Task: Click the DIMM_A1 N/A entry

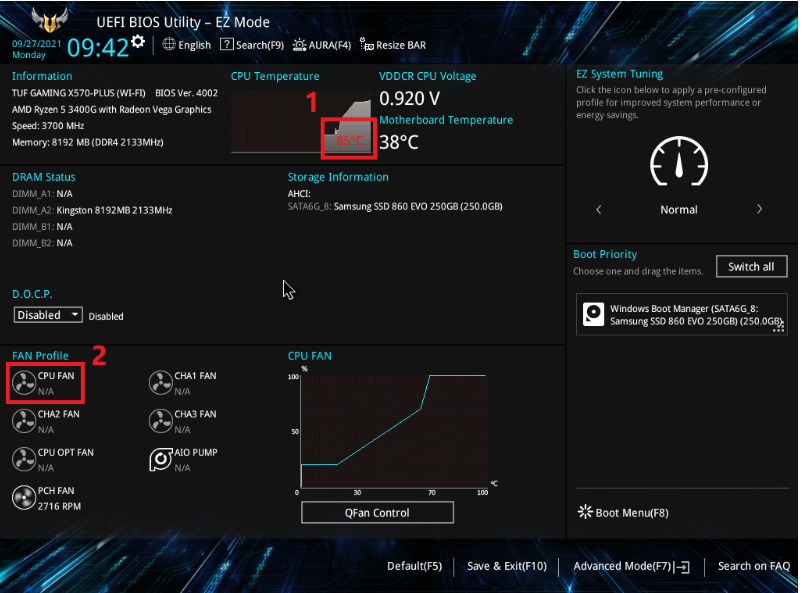Action: [42, 194]
